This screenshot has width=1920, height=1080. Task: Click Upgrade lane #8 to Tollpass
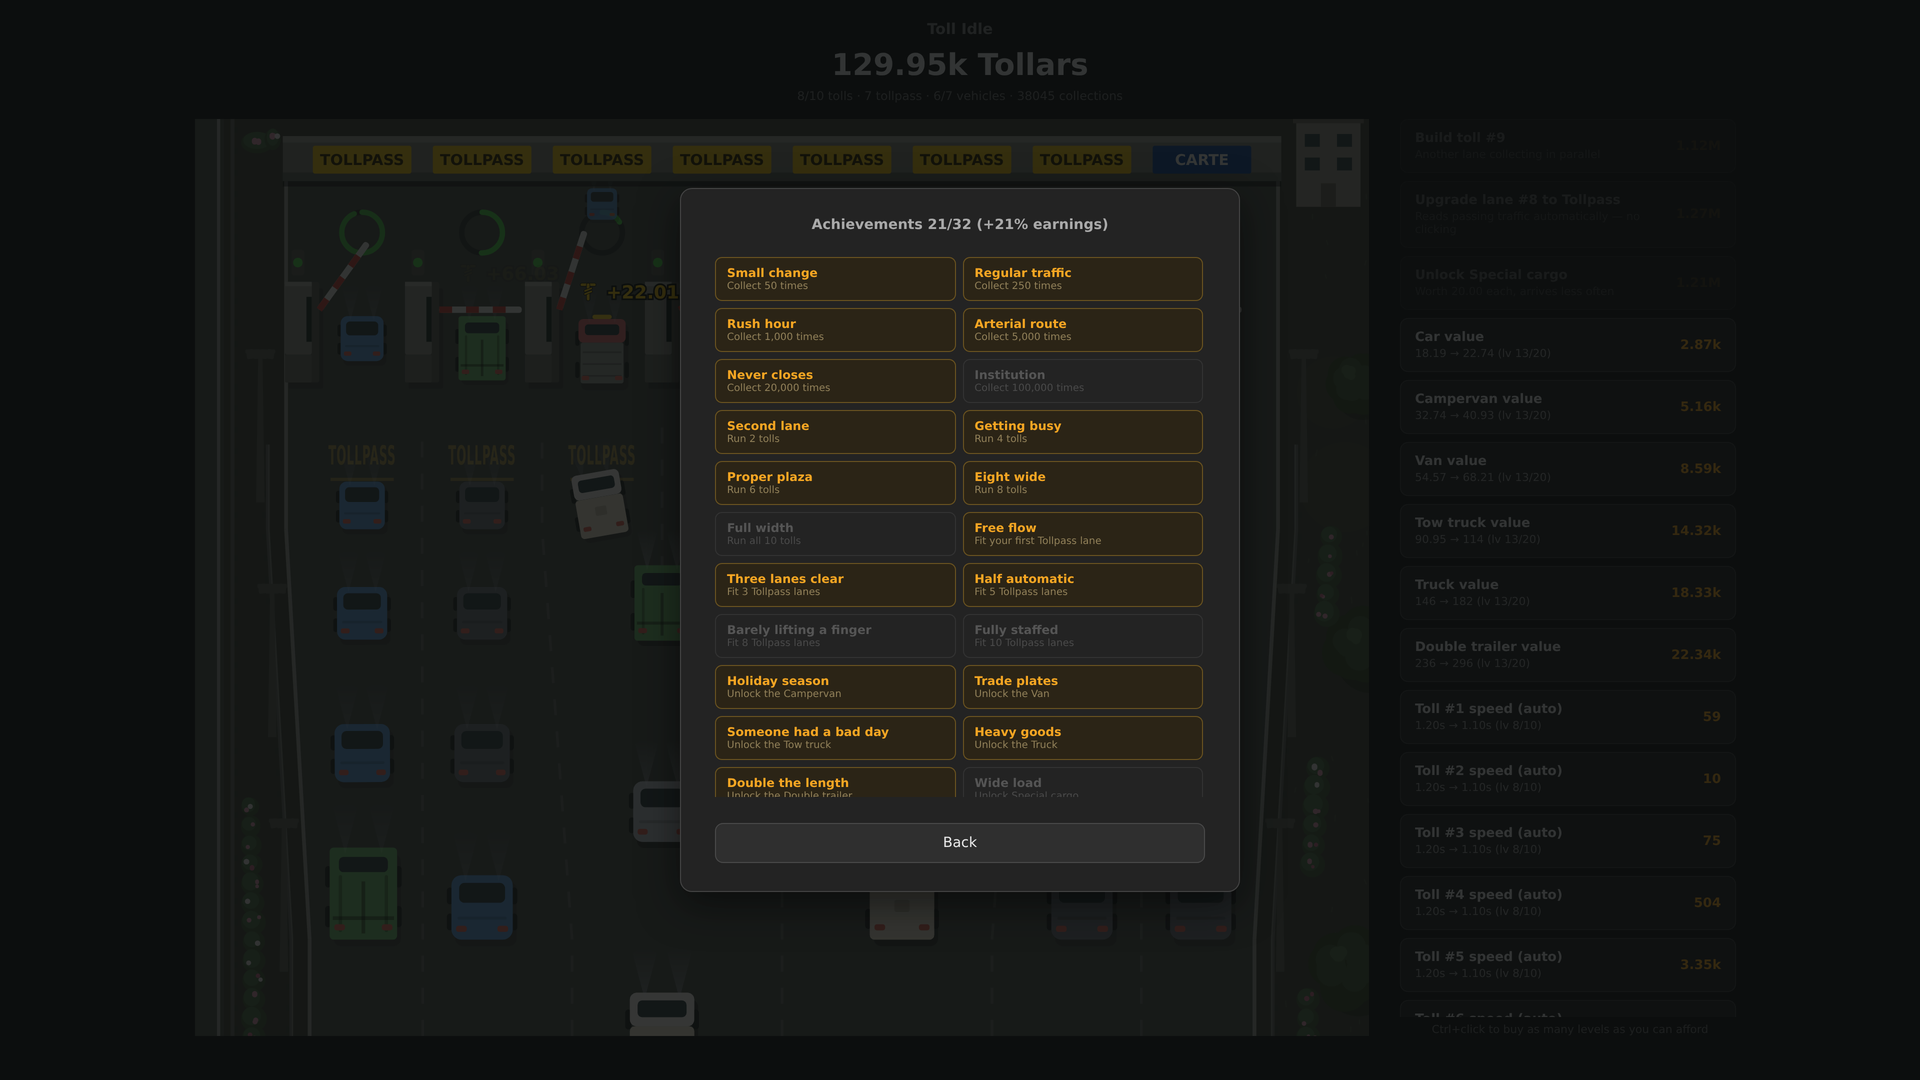click(x=1567, y=214)
